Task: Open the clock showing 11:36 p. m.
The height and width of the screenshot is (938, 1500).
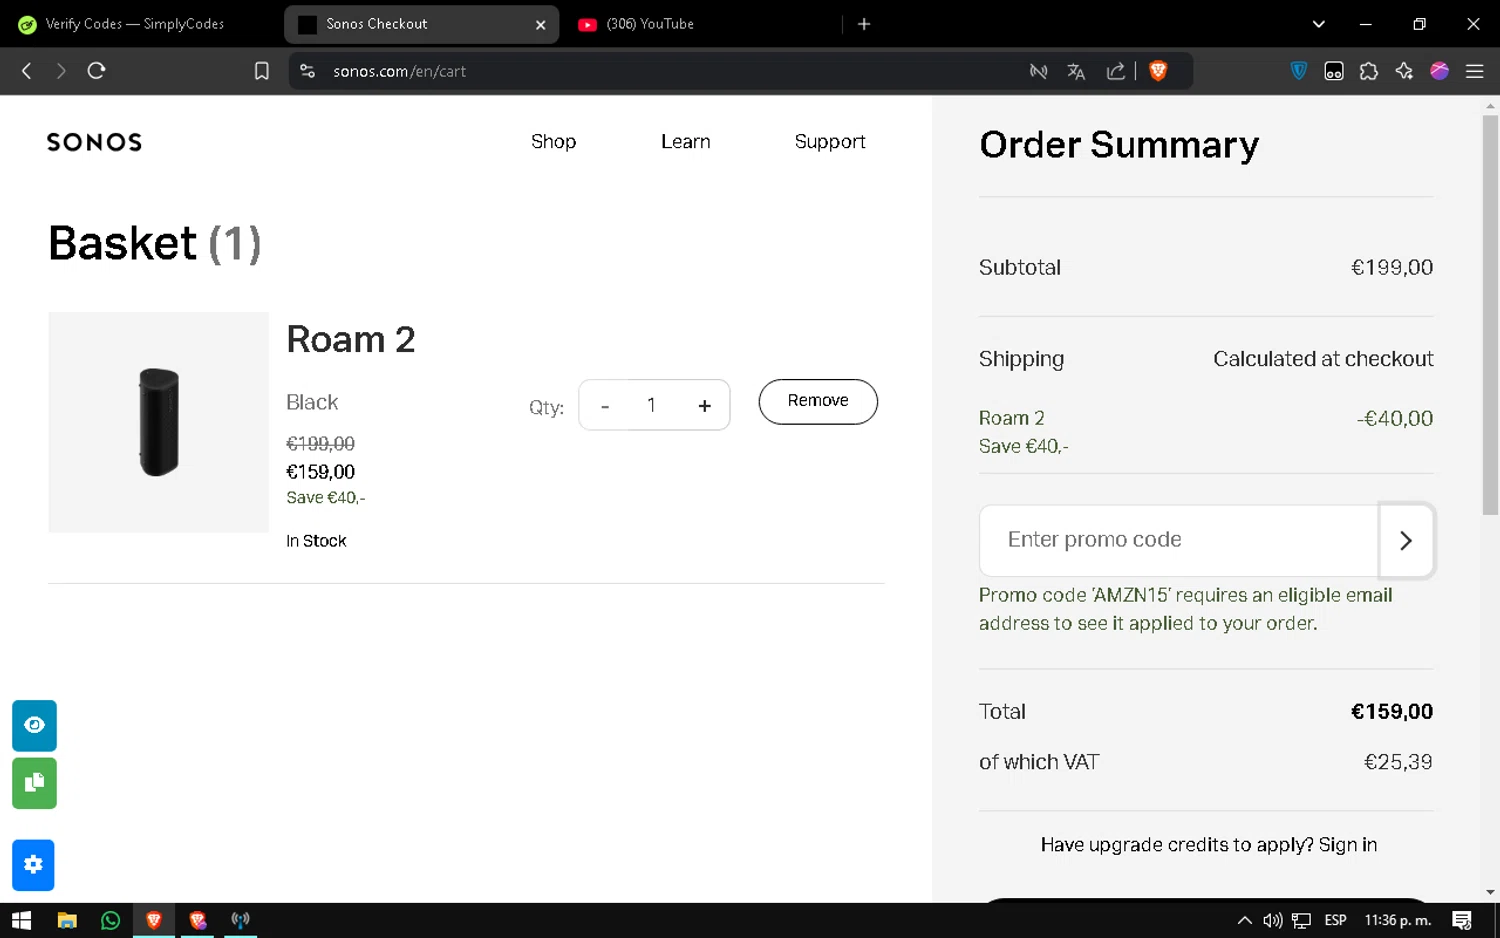Action: pyautogui.click(x=1398, y=920)
